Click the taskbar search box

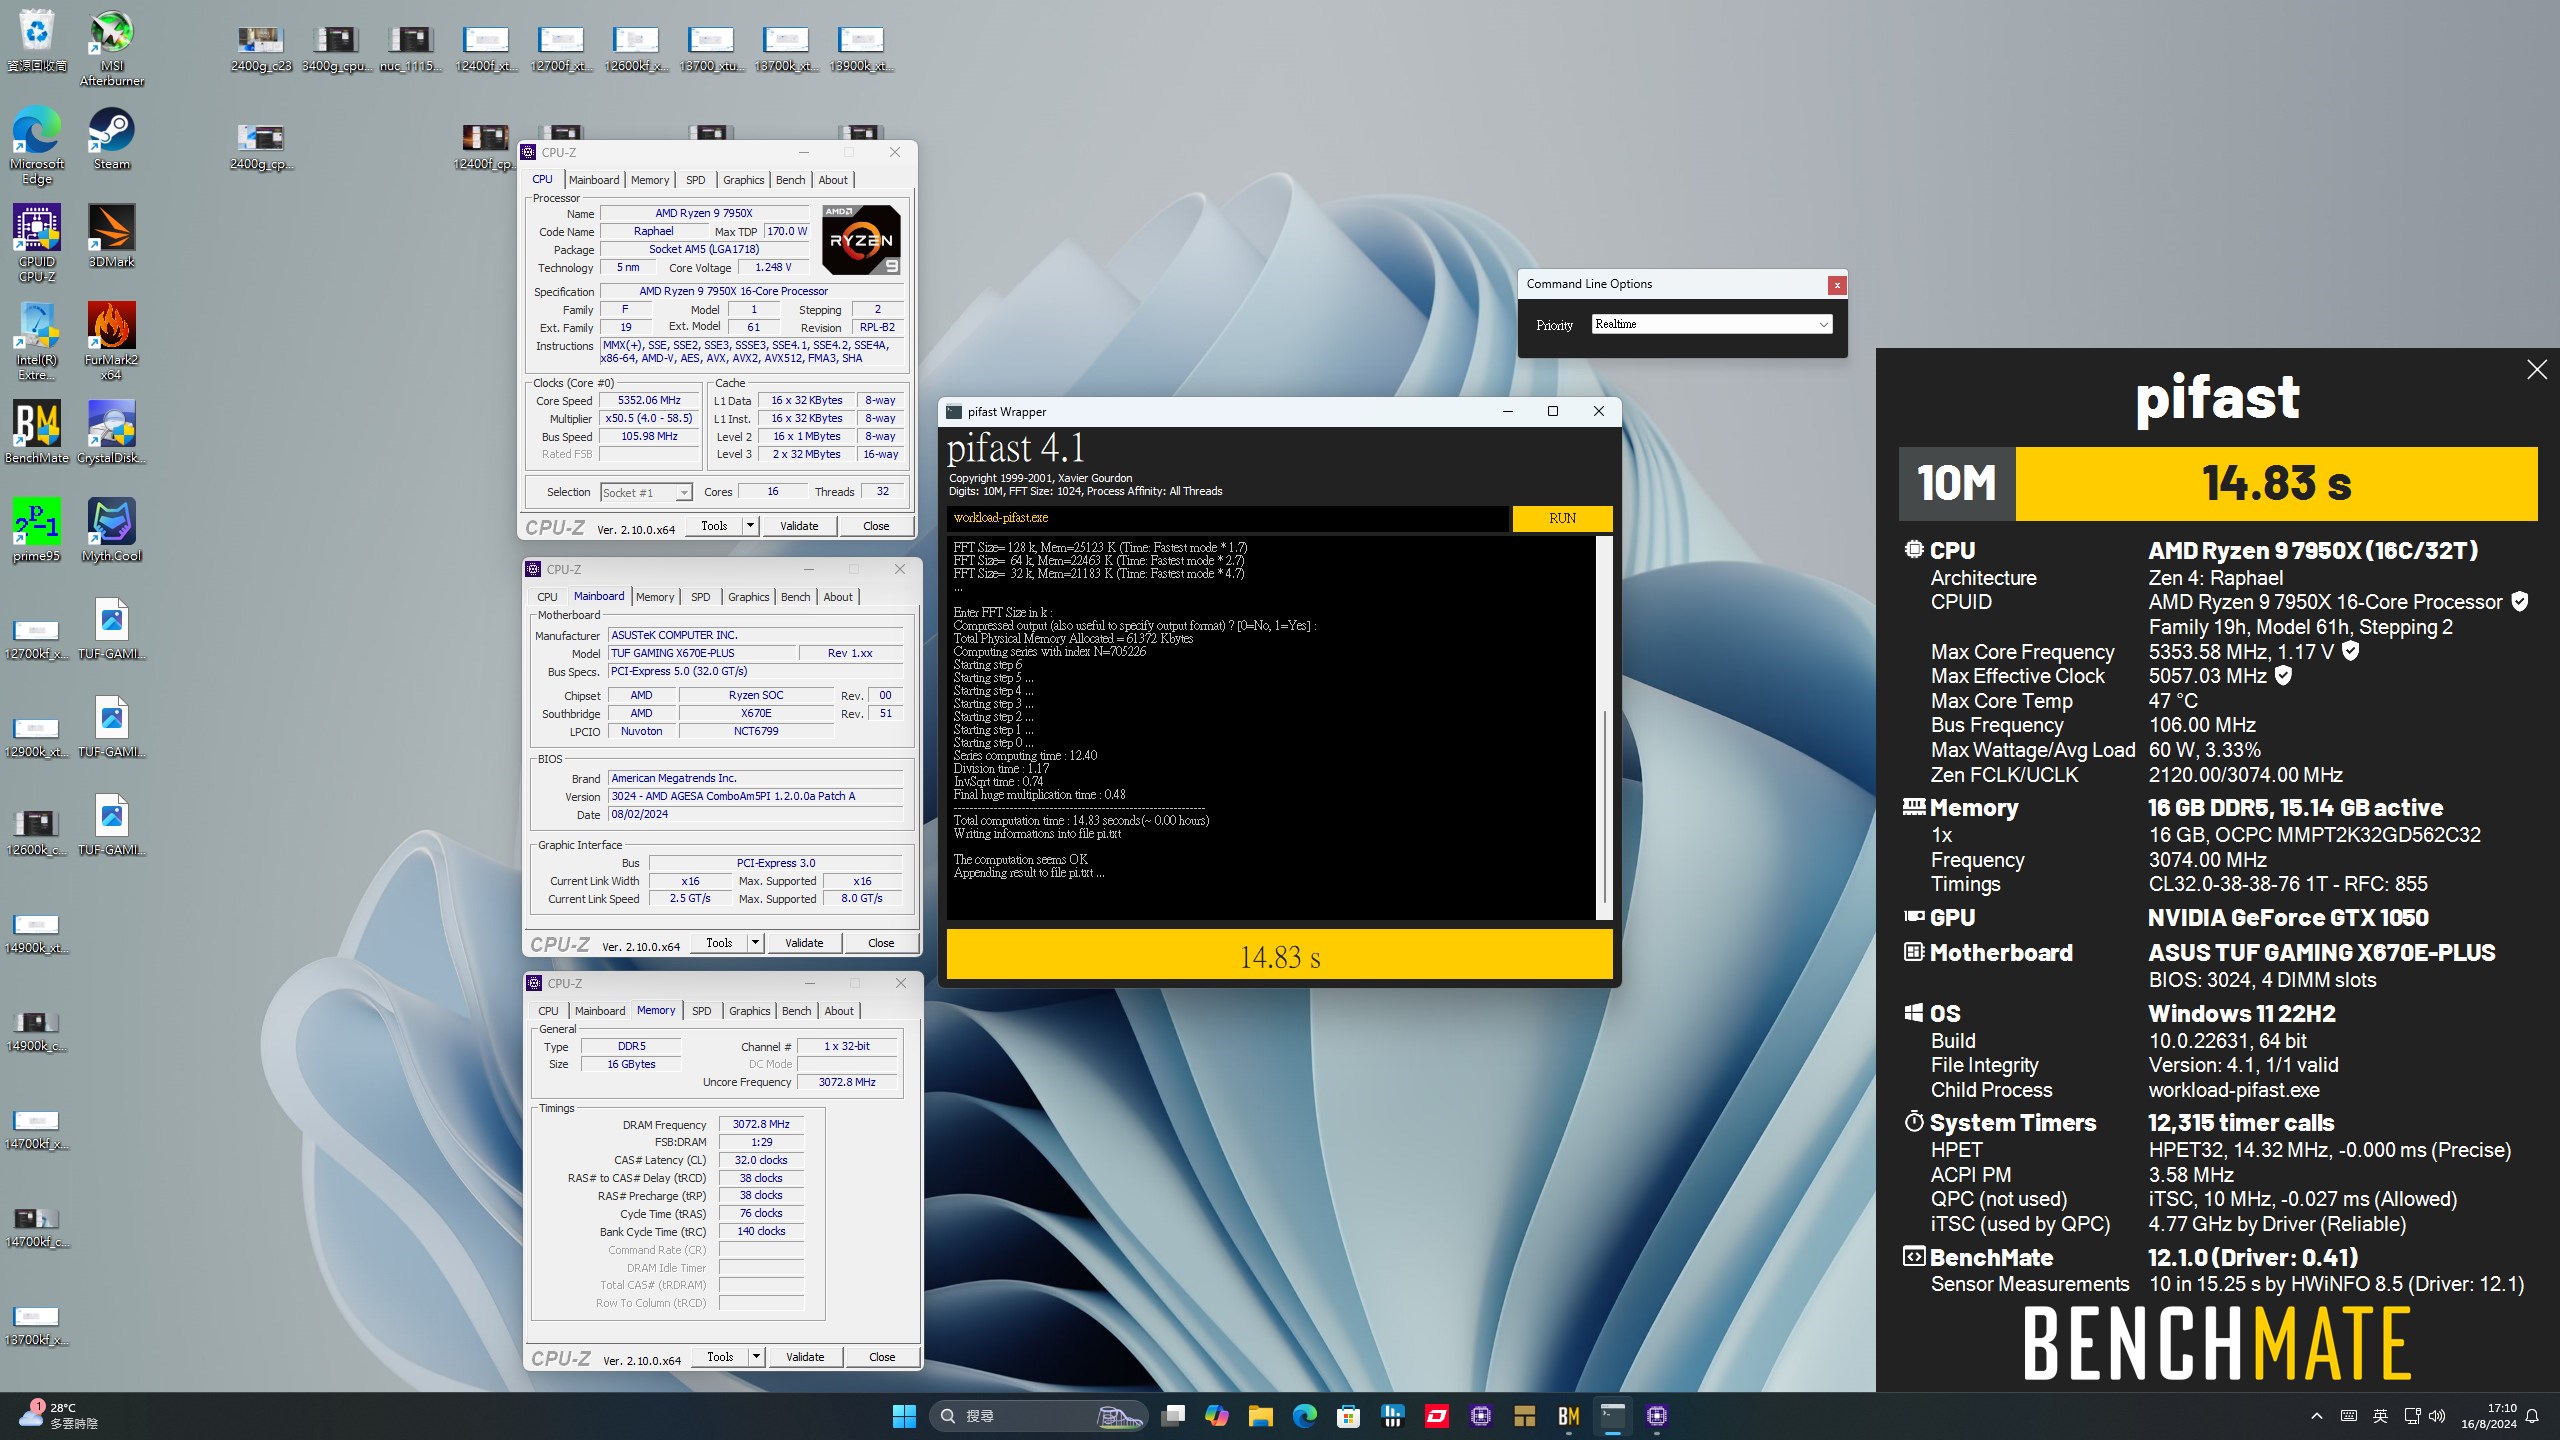[x=1037, y=1416]
